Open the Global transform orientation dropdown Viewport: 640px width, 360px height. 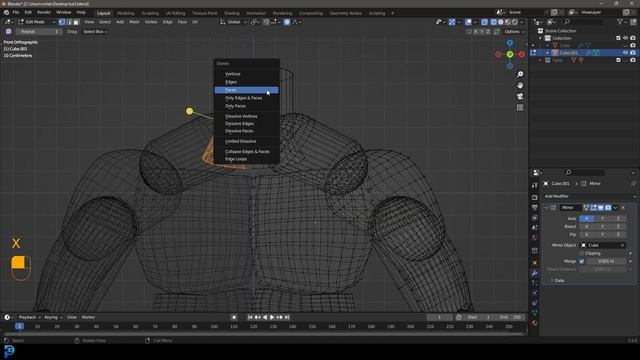[233, 22]
